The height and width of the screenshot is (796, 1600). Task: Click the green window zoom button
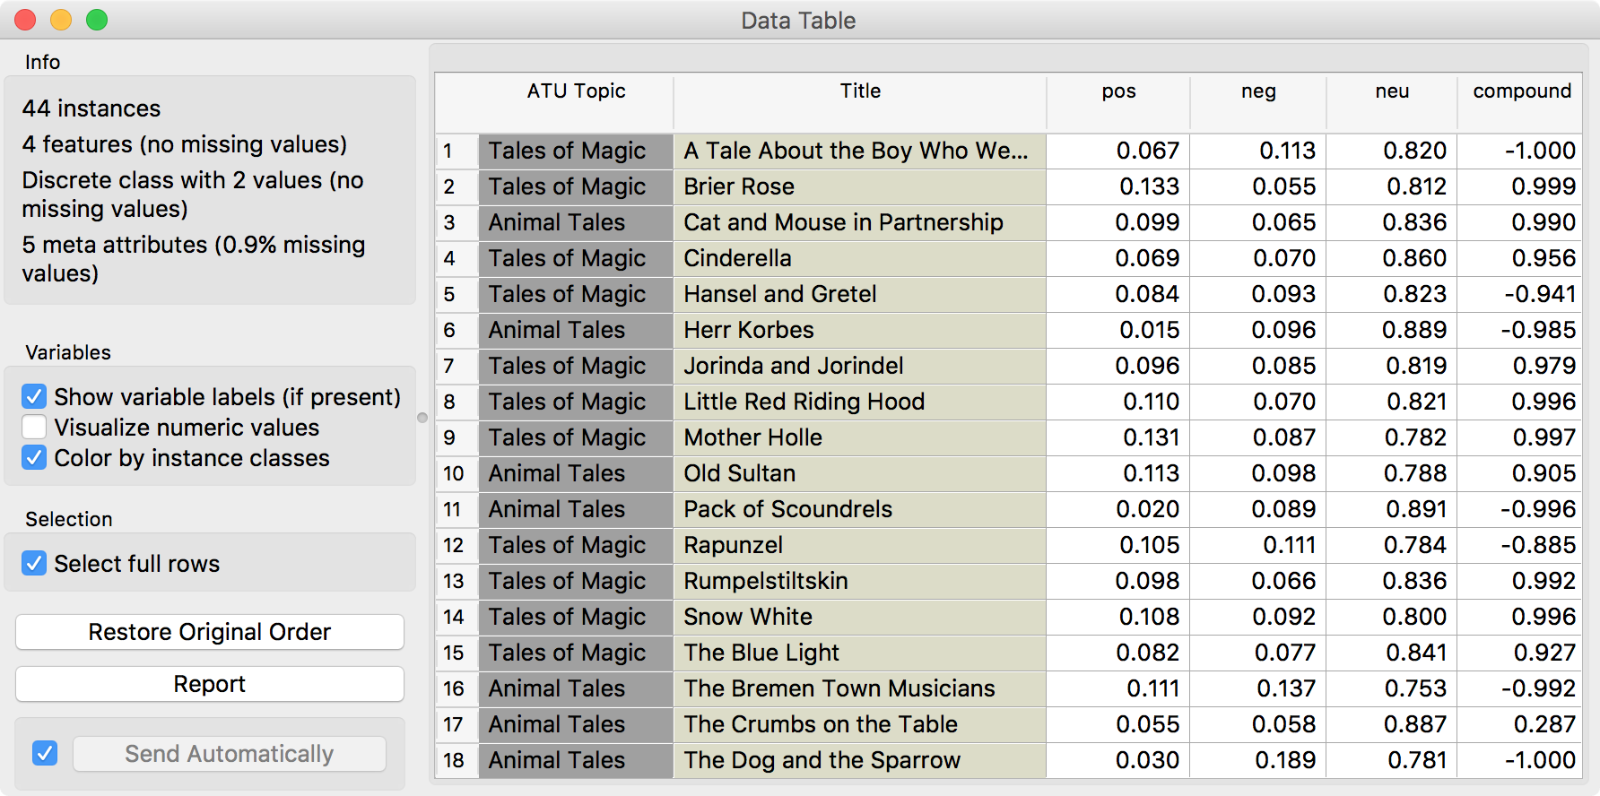coord(97,20)
